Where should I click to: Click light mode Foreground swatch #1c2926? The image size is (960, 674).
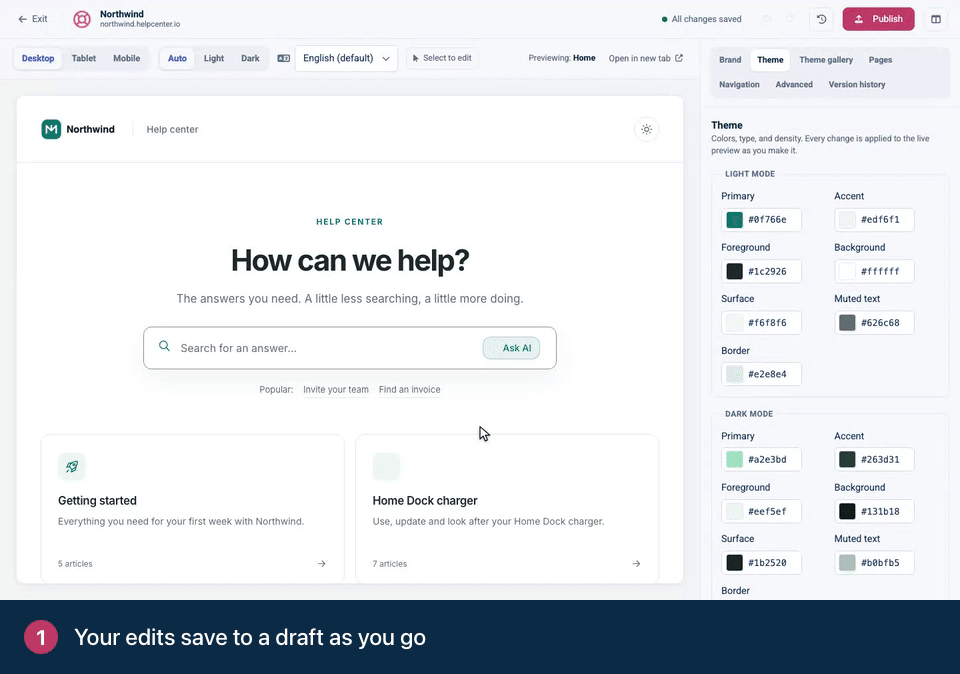pyautogui.click(x=735, y=271)
